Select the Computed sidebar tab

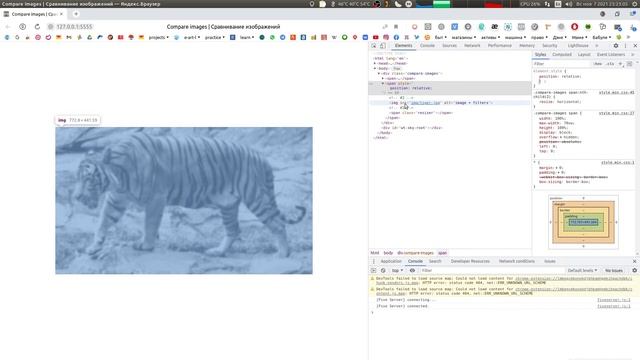tap(562, 54)
